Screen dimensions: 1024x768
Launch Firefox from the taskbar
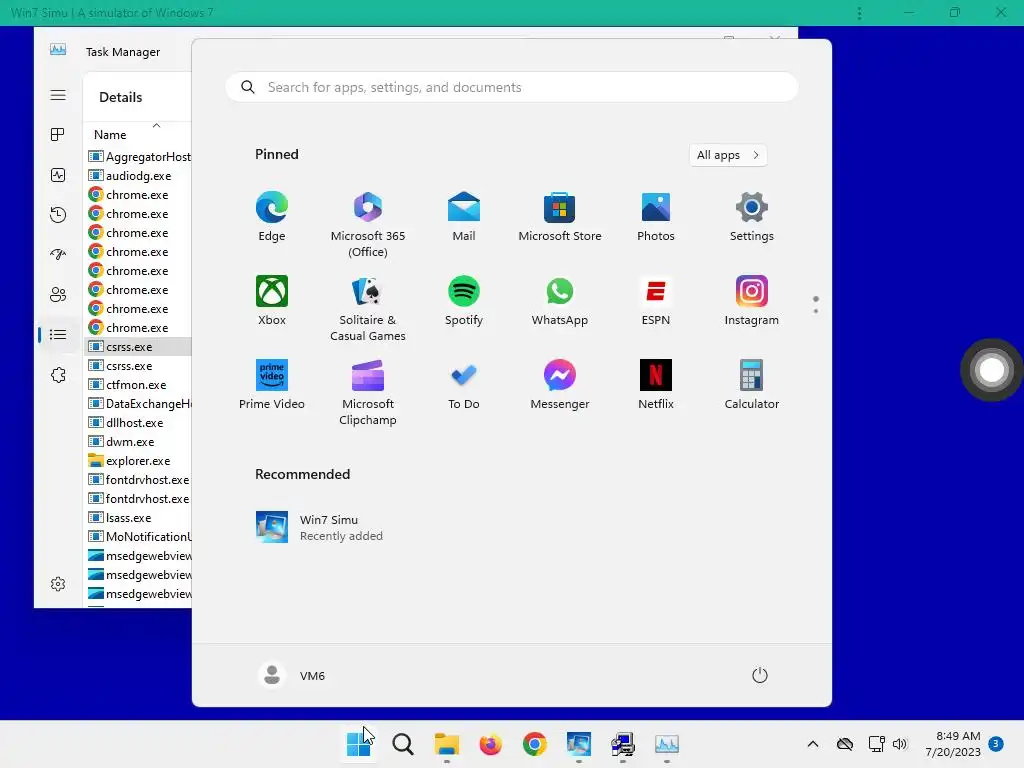tap(490, 744)
